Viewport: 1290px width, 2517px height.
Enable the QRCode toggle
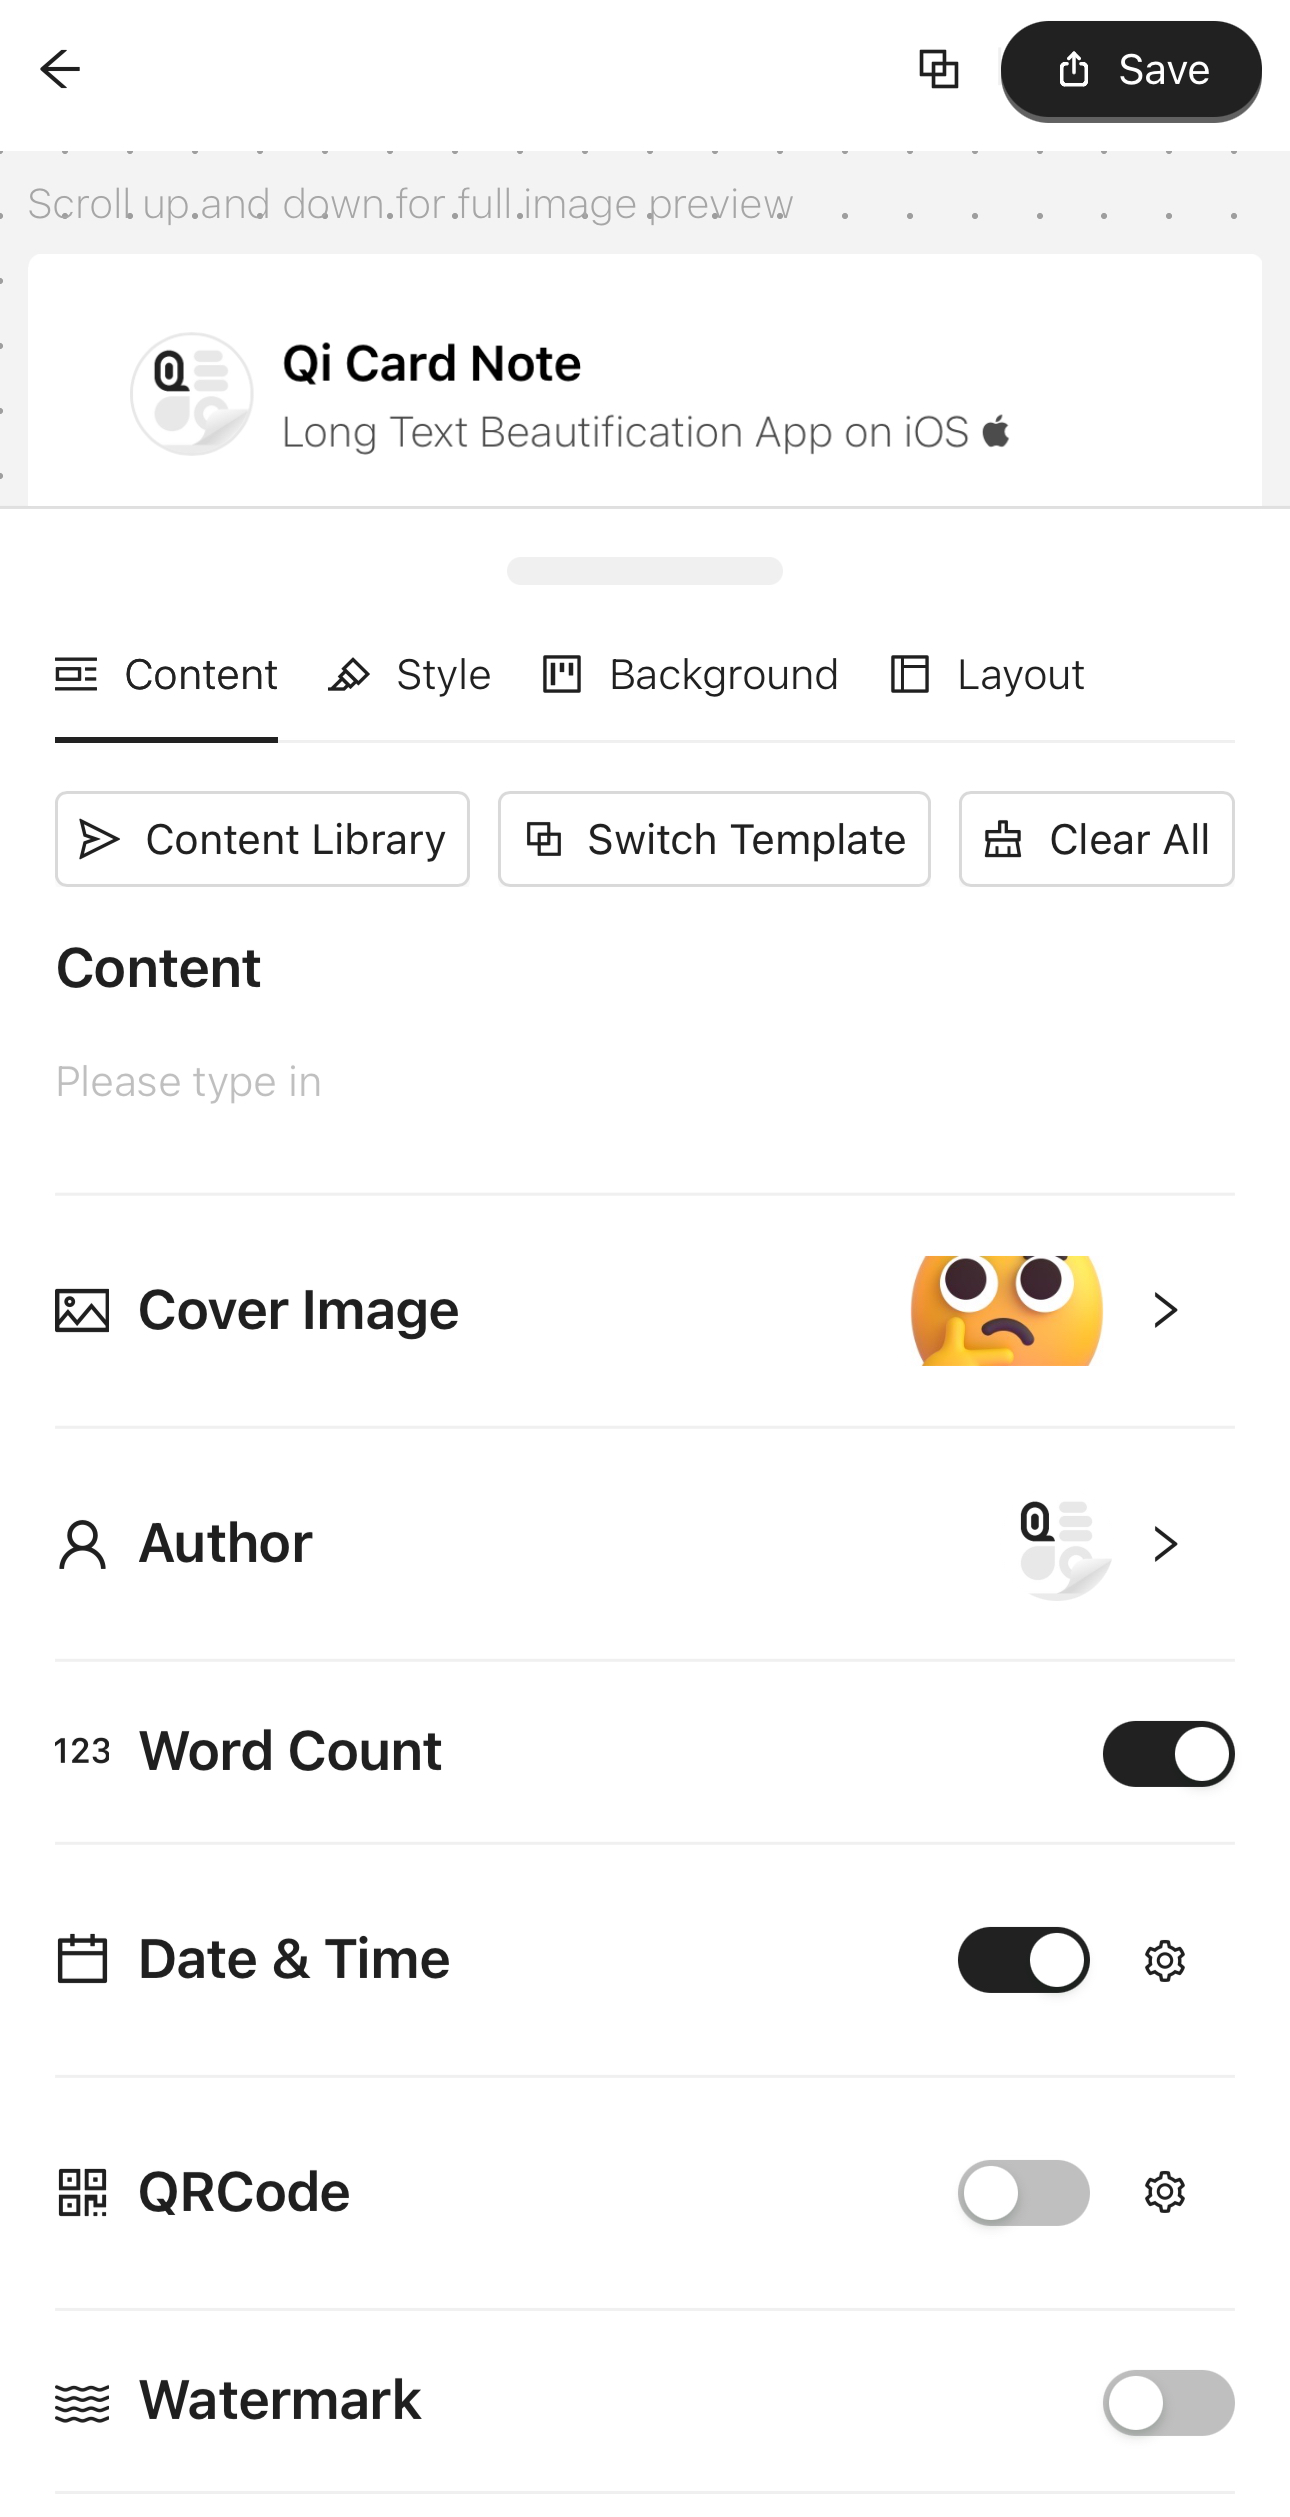tap(1023, 2192)
